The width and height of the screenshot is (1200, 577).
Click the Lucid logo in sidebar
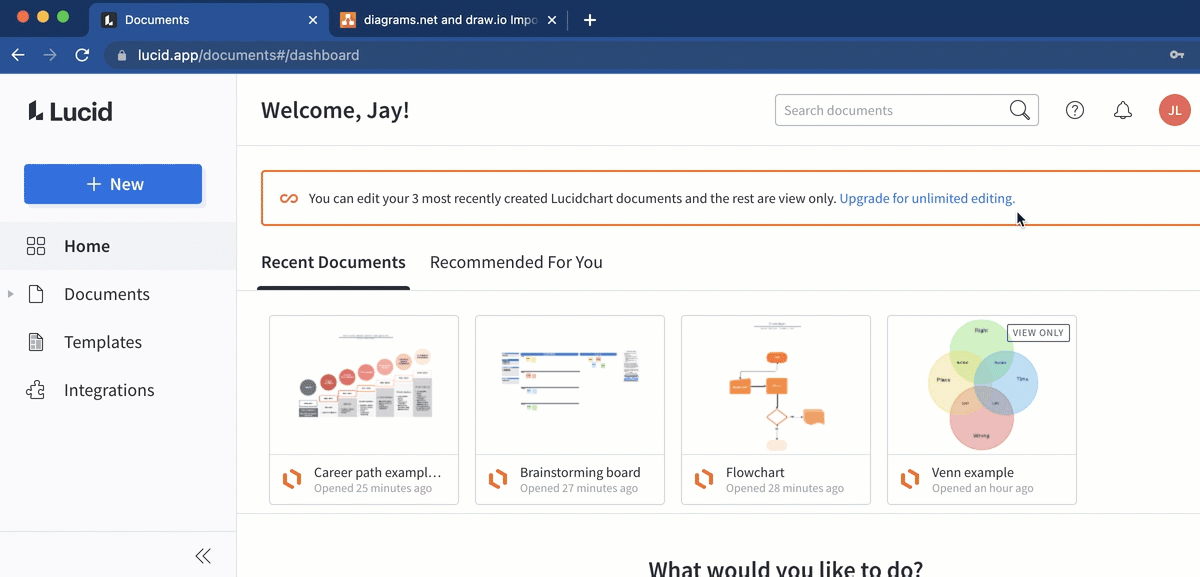point(70,111)
